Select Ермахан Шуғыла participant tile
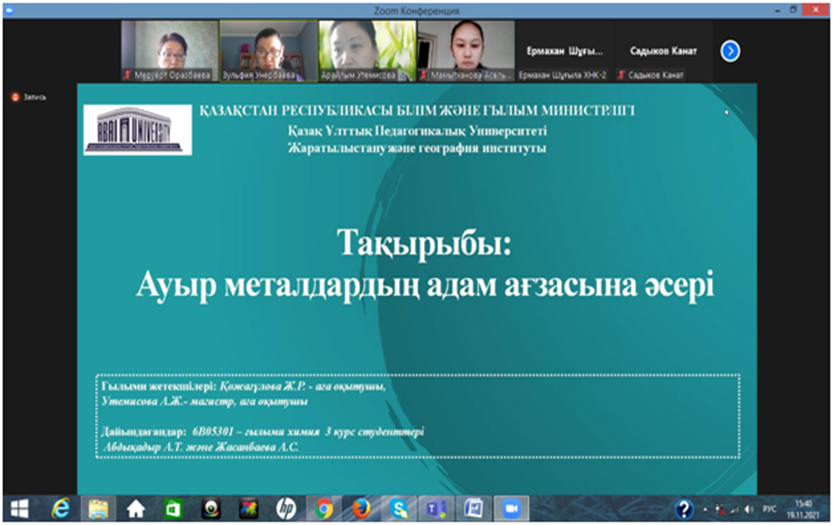The width and height of the screenshot is (833, 525). point(566,51)
